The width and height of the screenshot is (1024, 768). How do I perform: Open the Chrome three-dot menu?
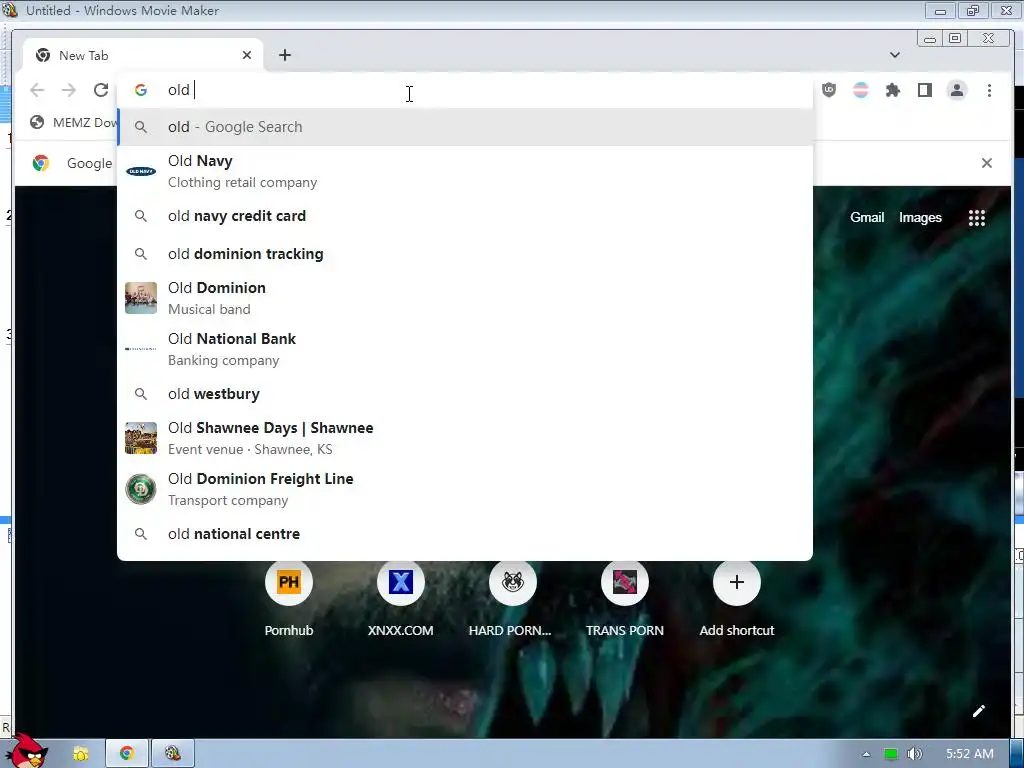[x=989, y=90]
